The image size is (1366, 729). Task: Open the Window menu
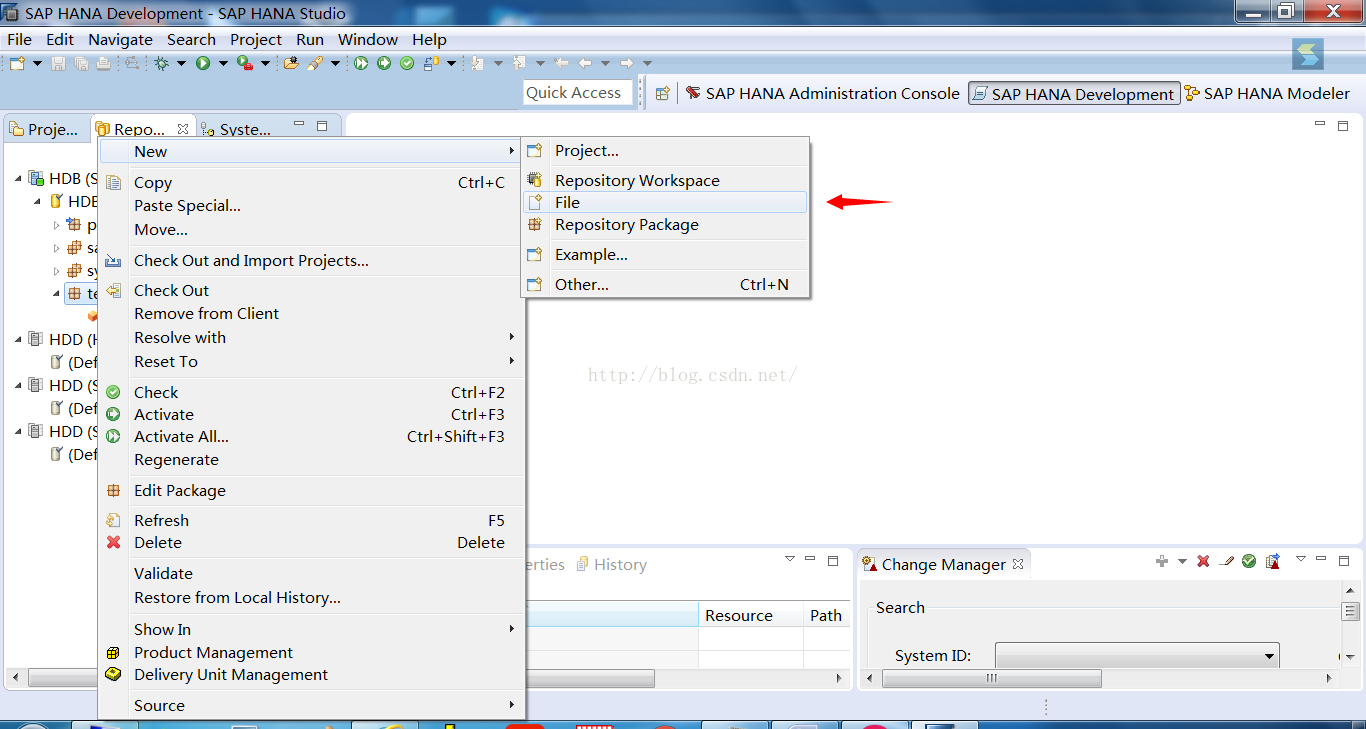point(367,39)
